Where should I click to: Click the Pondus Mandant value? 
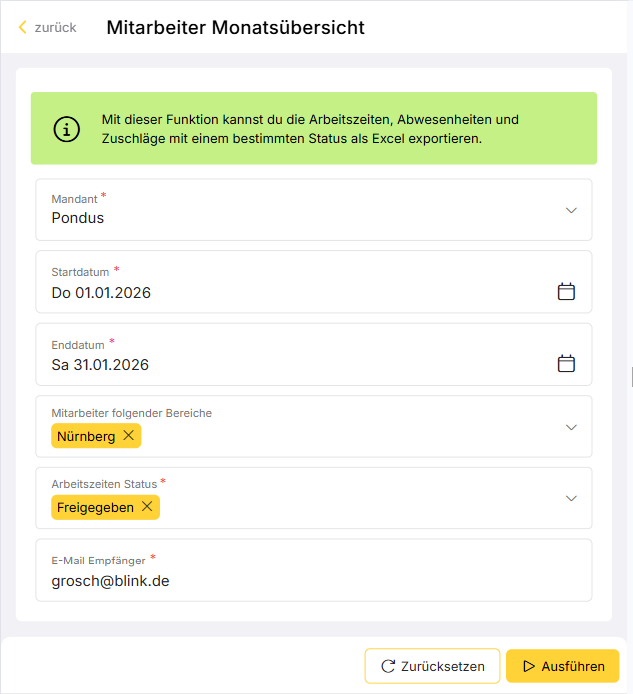pos(77,218)
